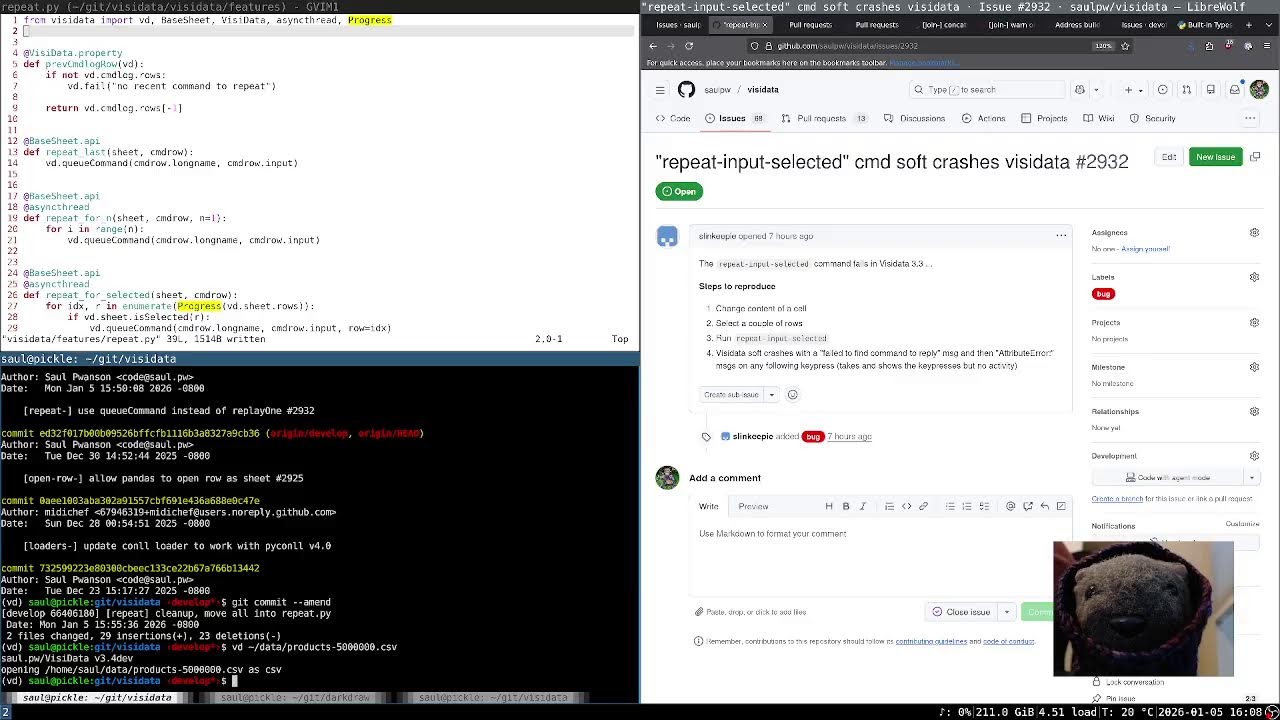Edit Labels with the gear icon
Image resolution: width=1280 pixels, height=720 pixels.
pyautogui.click(x=1254, y=277)
